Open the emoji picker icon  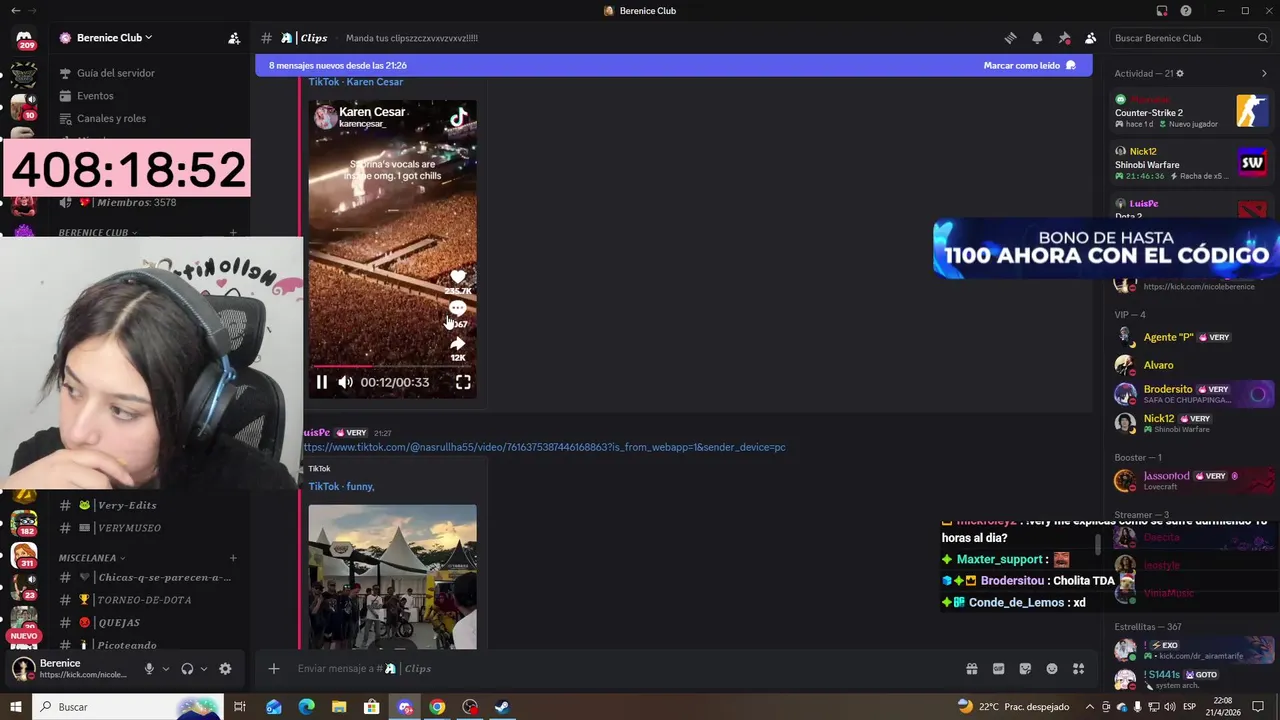(x=1052, y=669)
